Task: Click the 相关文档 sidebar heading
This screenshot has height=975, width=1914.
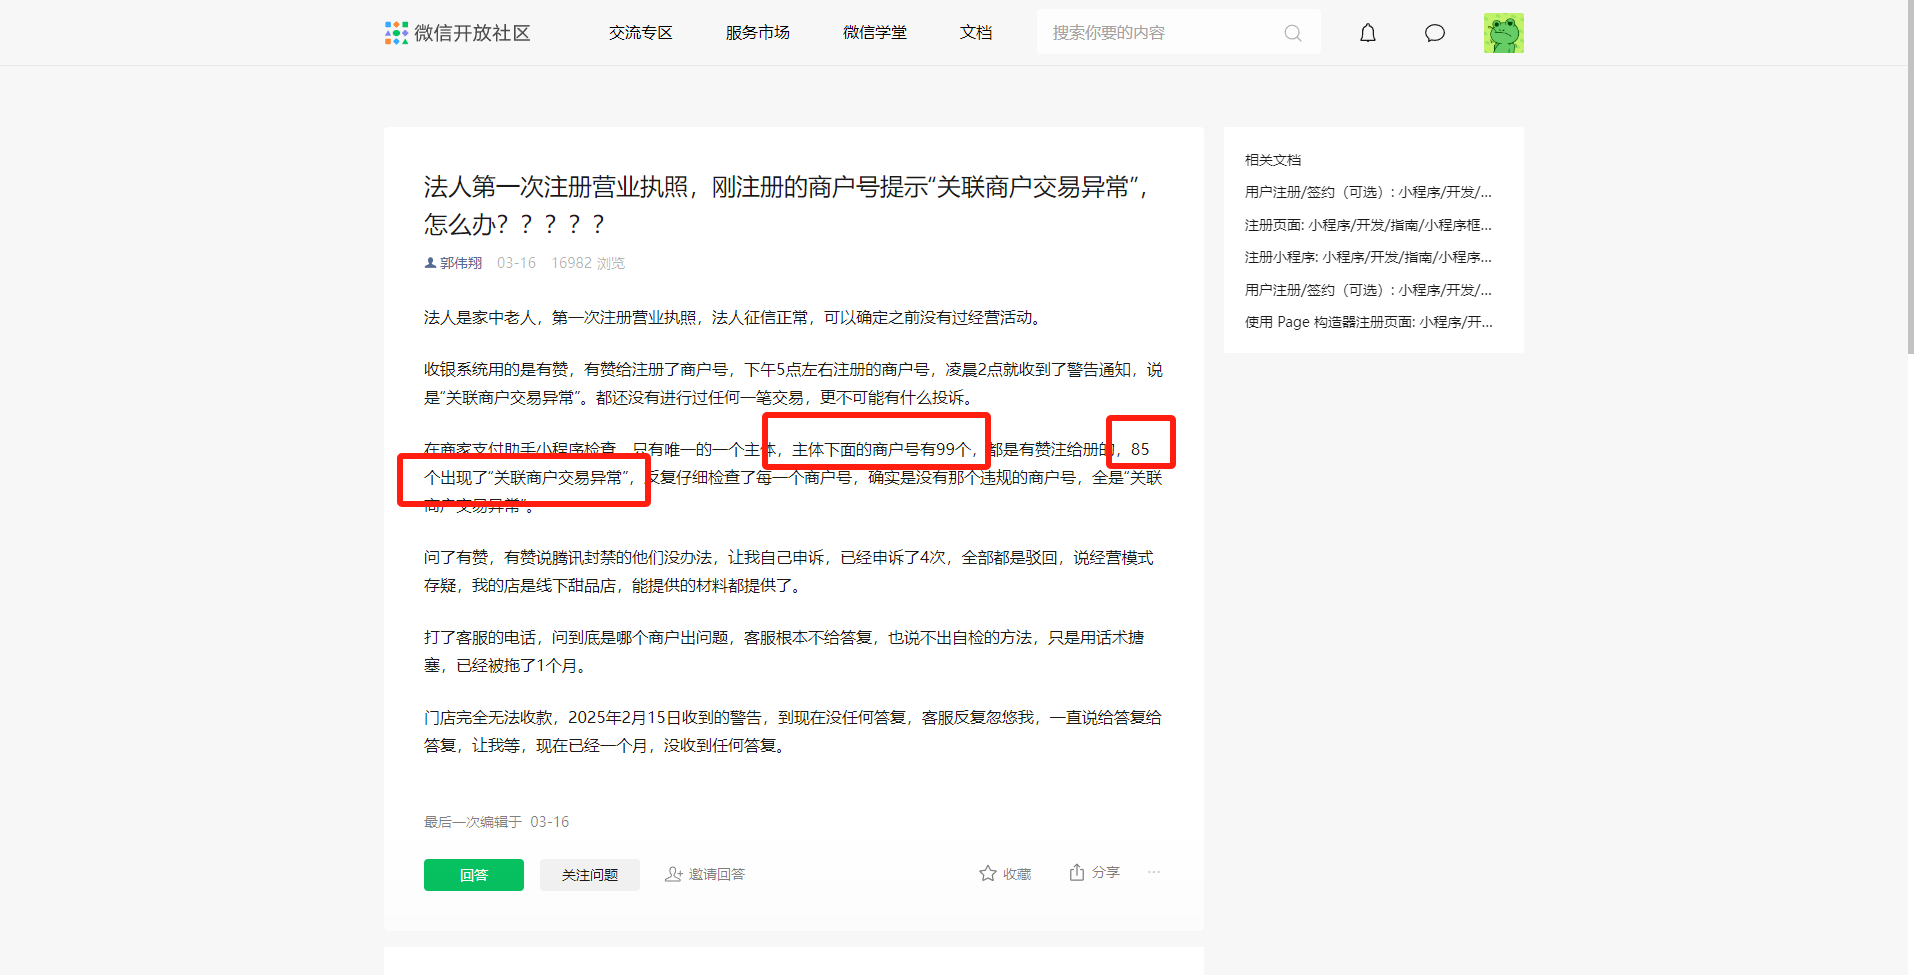Action: [x=1273, y=160]
